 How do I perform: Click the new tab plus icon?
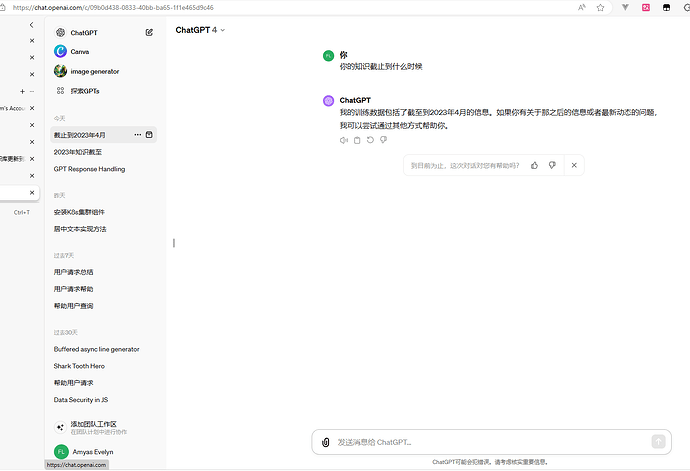tap(22, 92)
